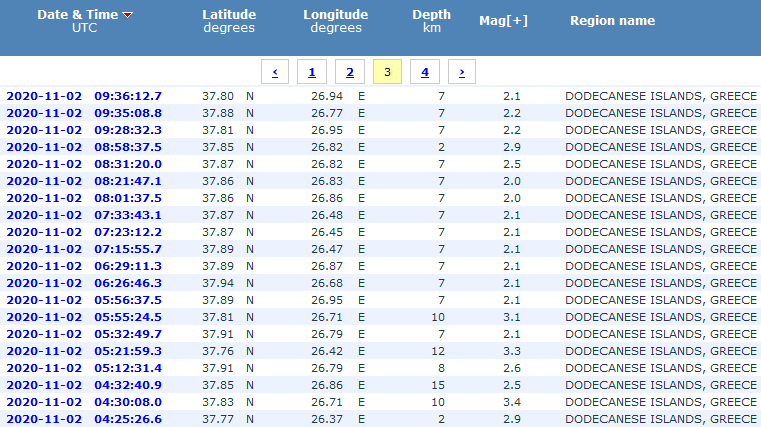Open earthquake event at 09:28:32.3
Screen dimensions: 761x427
coord(84,130)
